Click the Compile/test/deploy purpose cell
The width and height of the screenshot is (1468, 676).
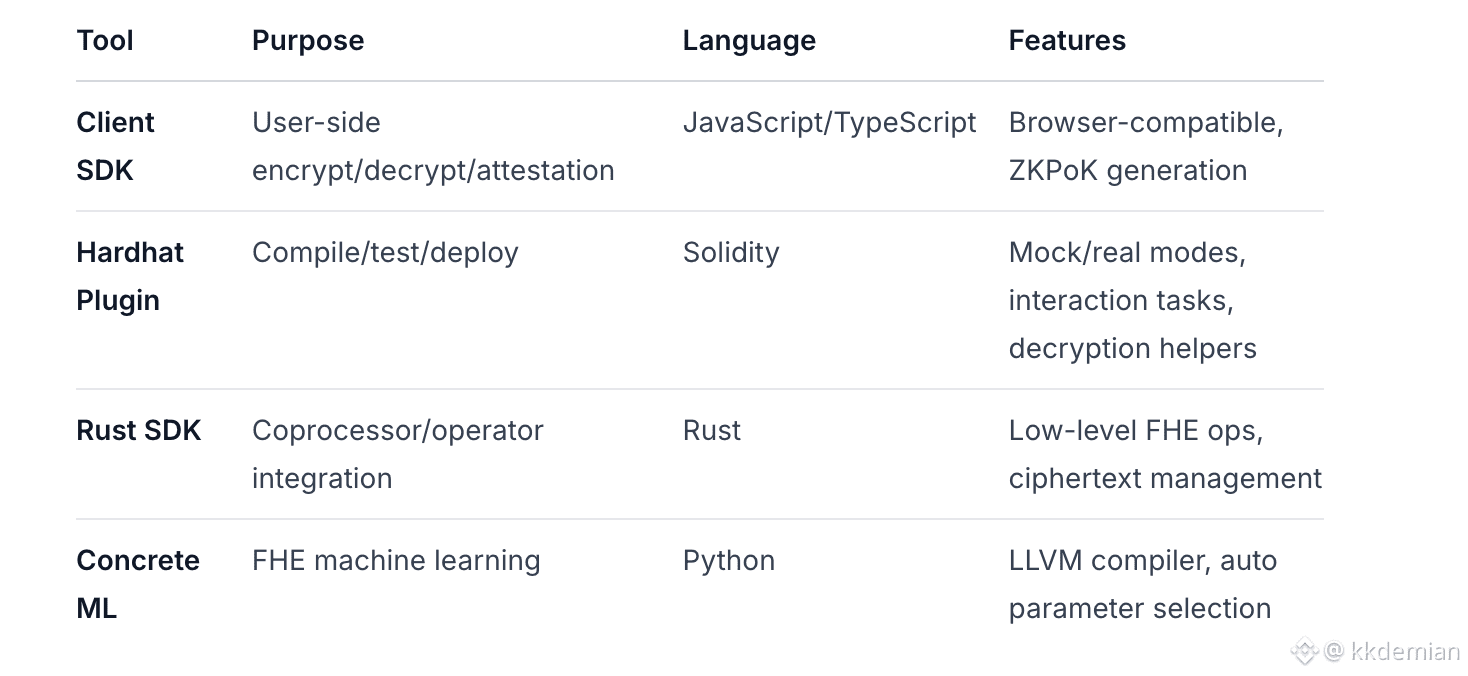pos(385,253)
